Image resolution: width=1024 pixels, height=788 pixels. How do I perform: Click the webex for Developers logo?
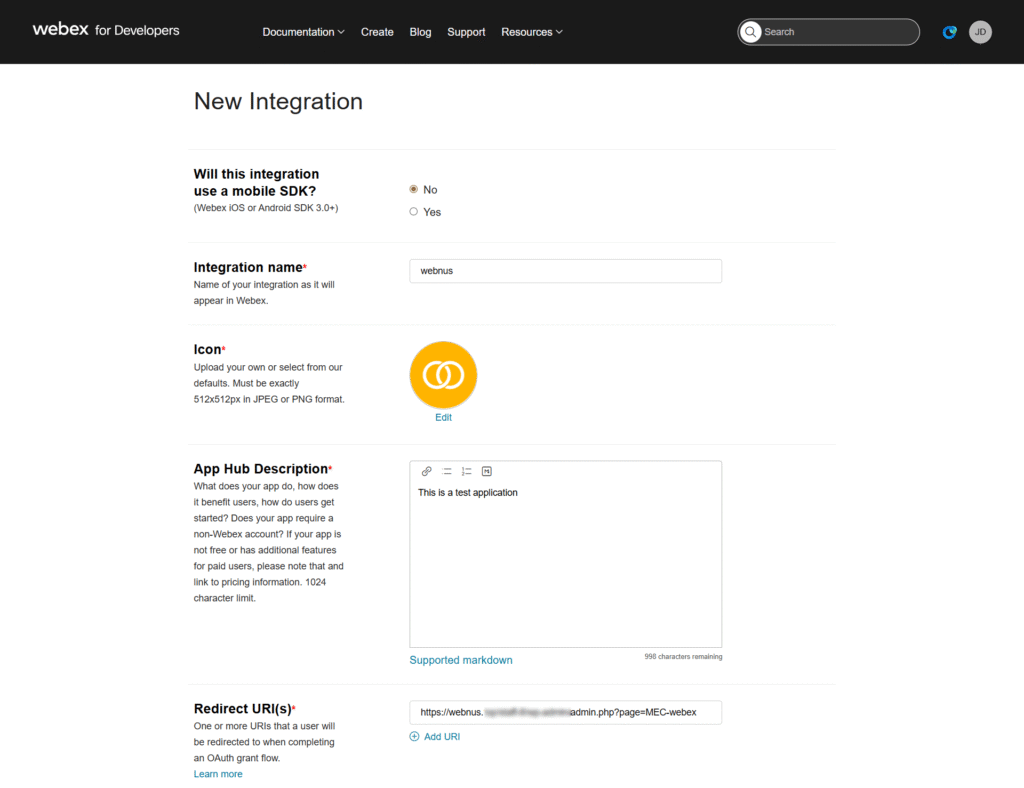pyautogui.click(x=105, y=30)
